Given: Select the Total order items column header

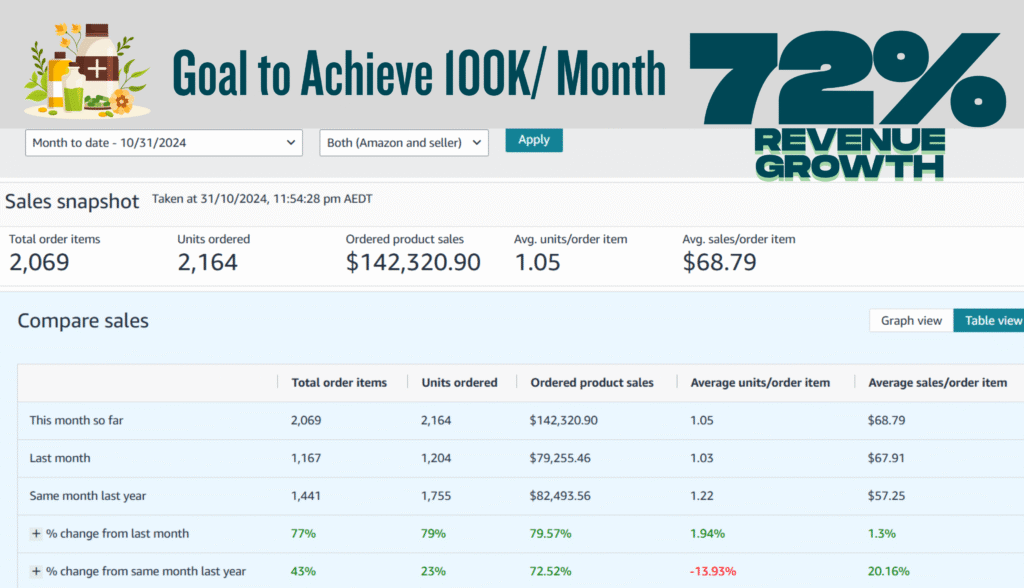Looking at the screenshot, I should [x=338, y=383].
